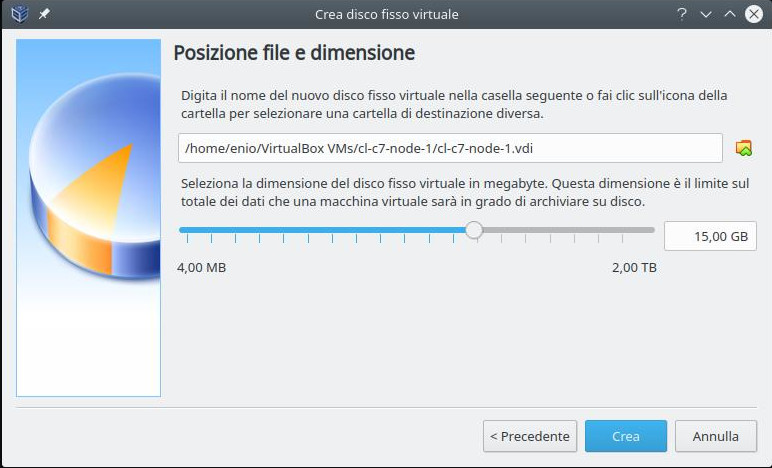The image size is (772, 468).
Task: Click the 2,00 TB maximum size label
Action: point(634,268)
